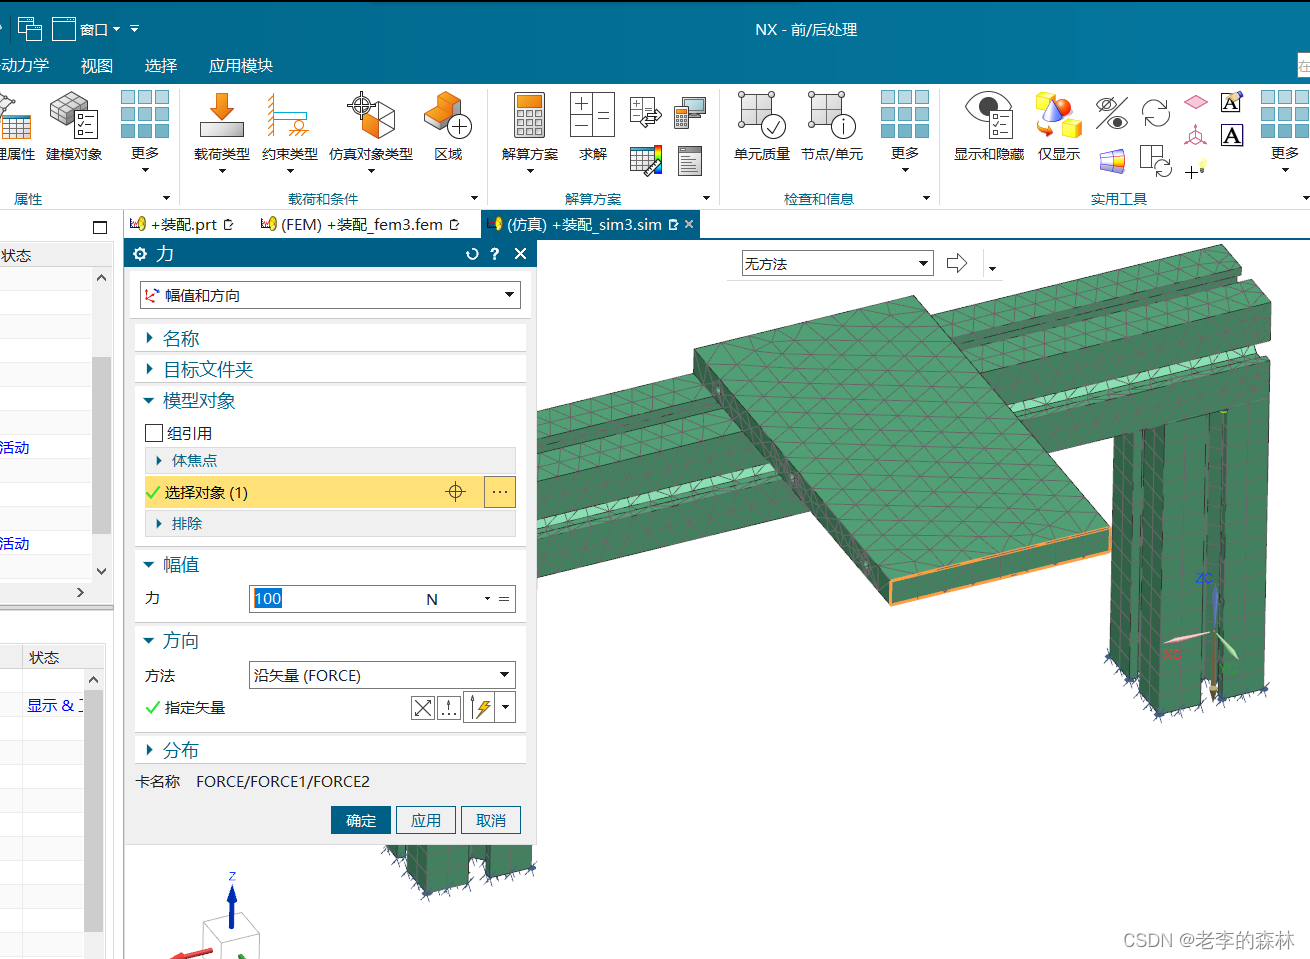Screen dimensions: 1310x959
Task: Open the 选择 menu tab
Action: [161, 66]
